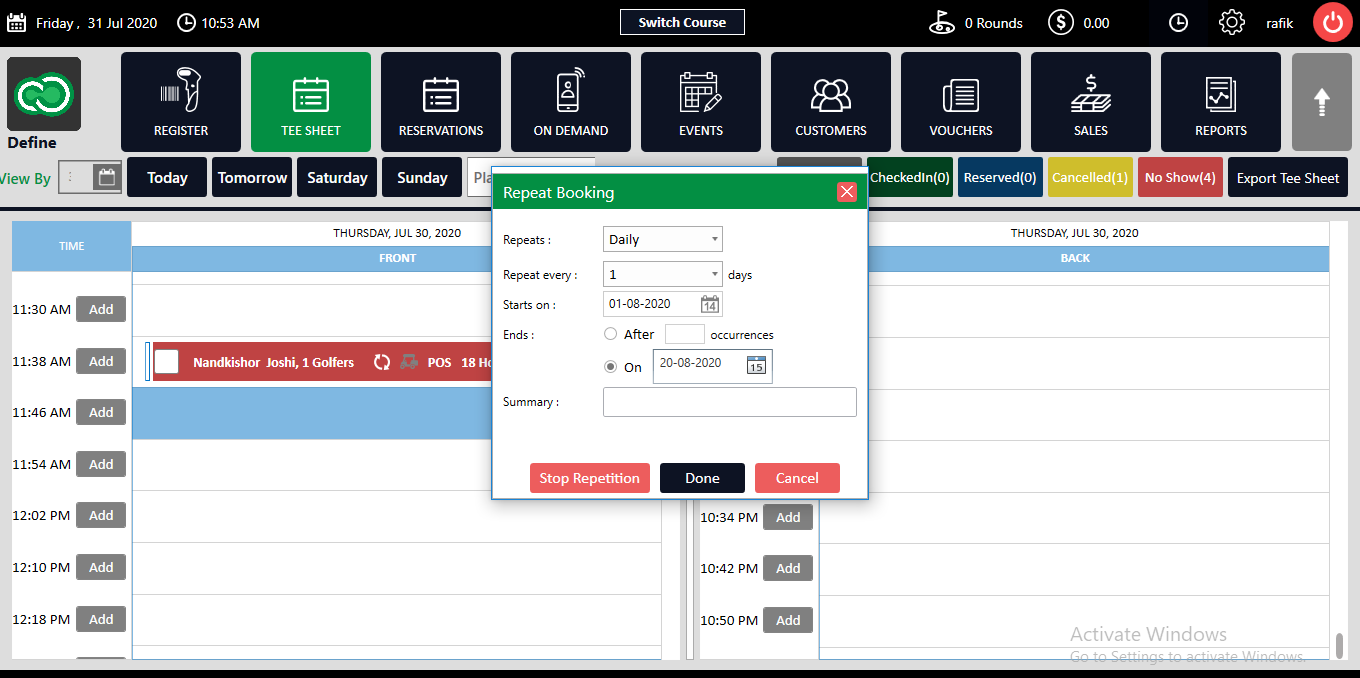The image size is (1360, 678).
Task: Click the Summary text field
Action: tap(730, 402)
